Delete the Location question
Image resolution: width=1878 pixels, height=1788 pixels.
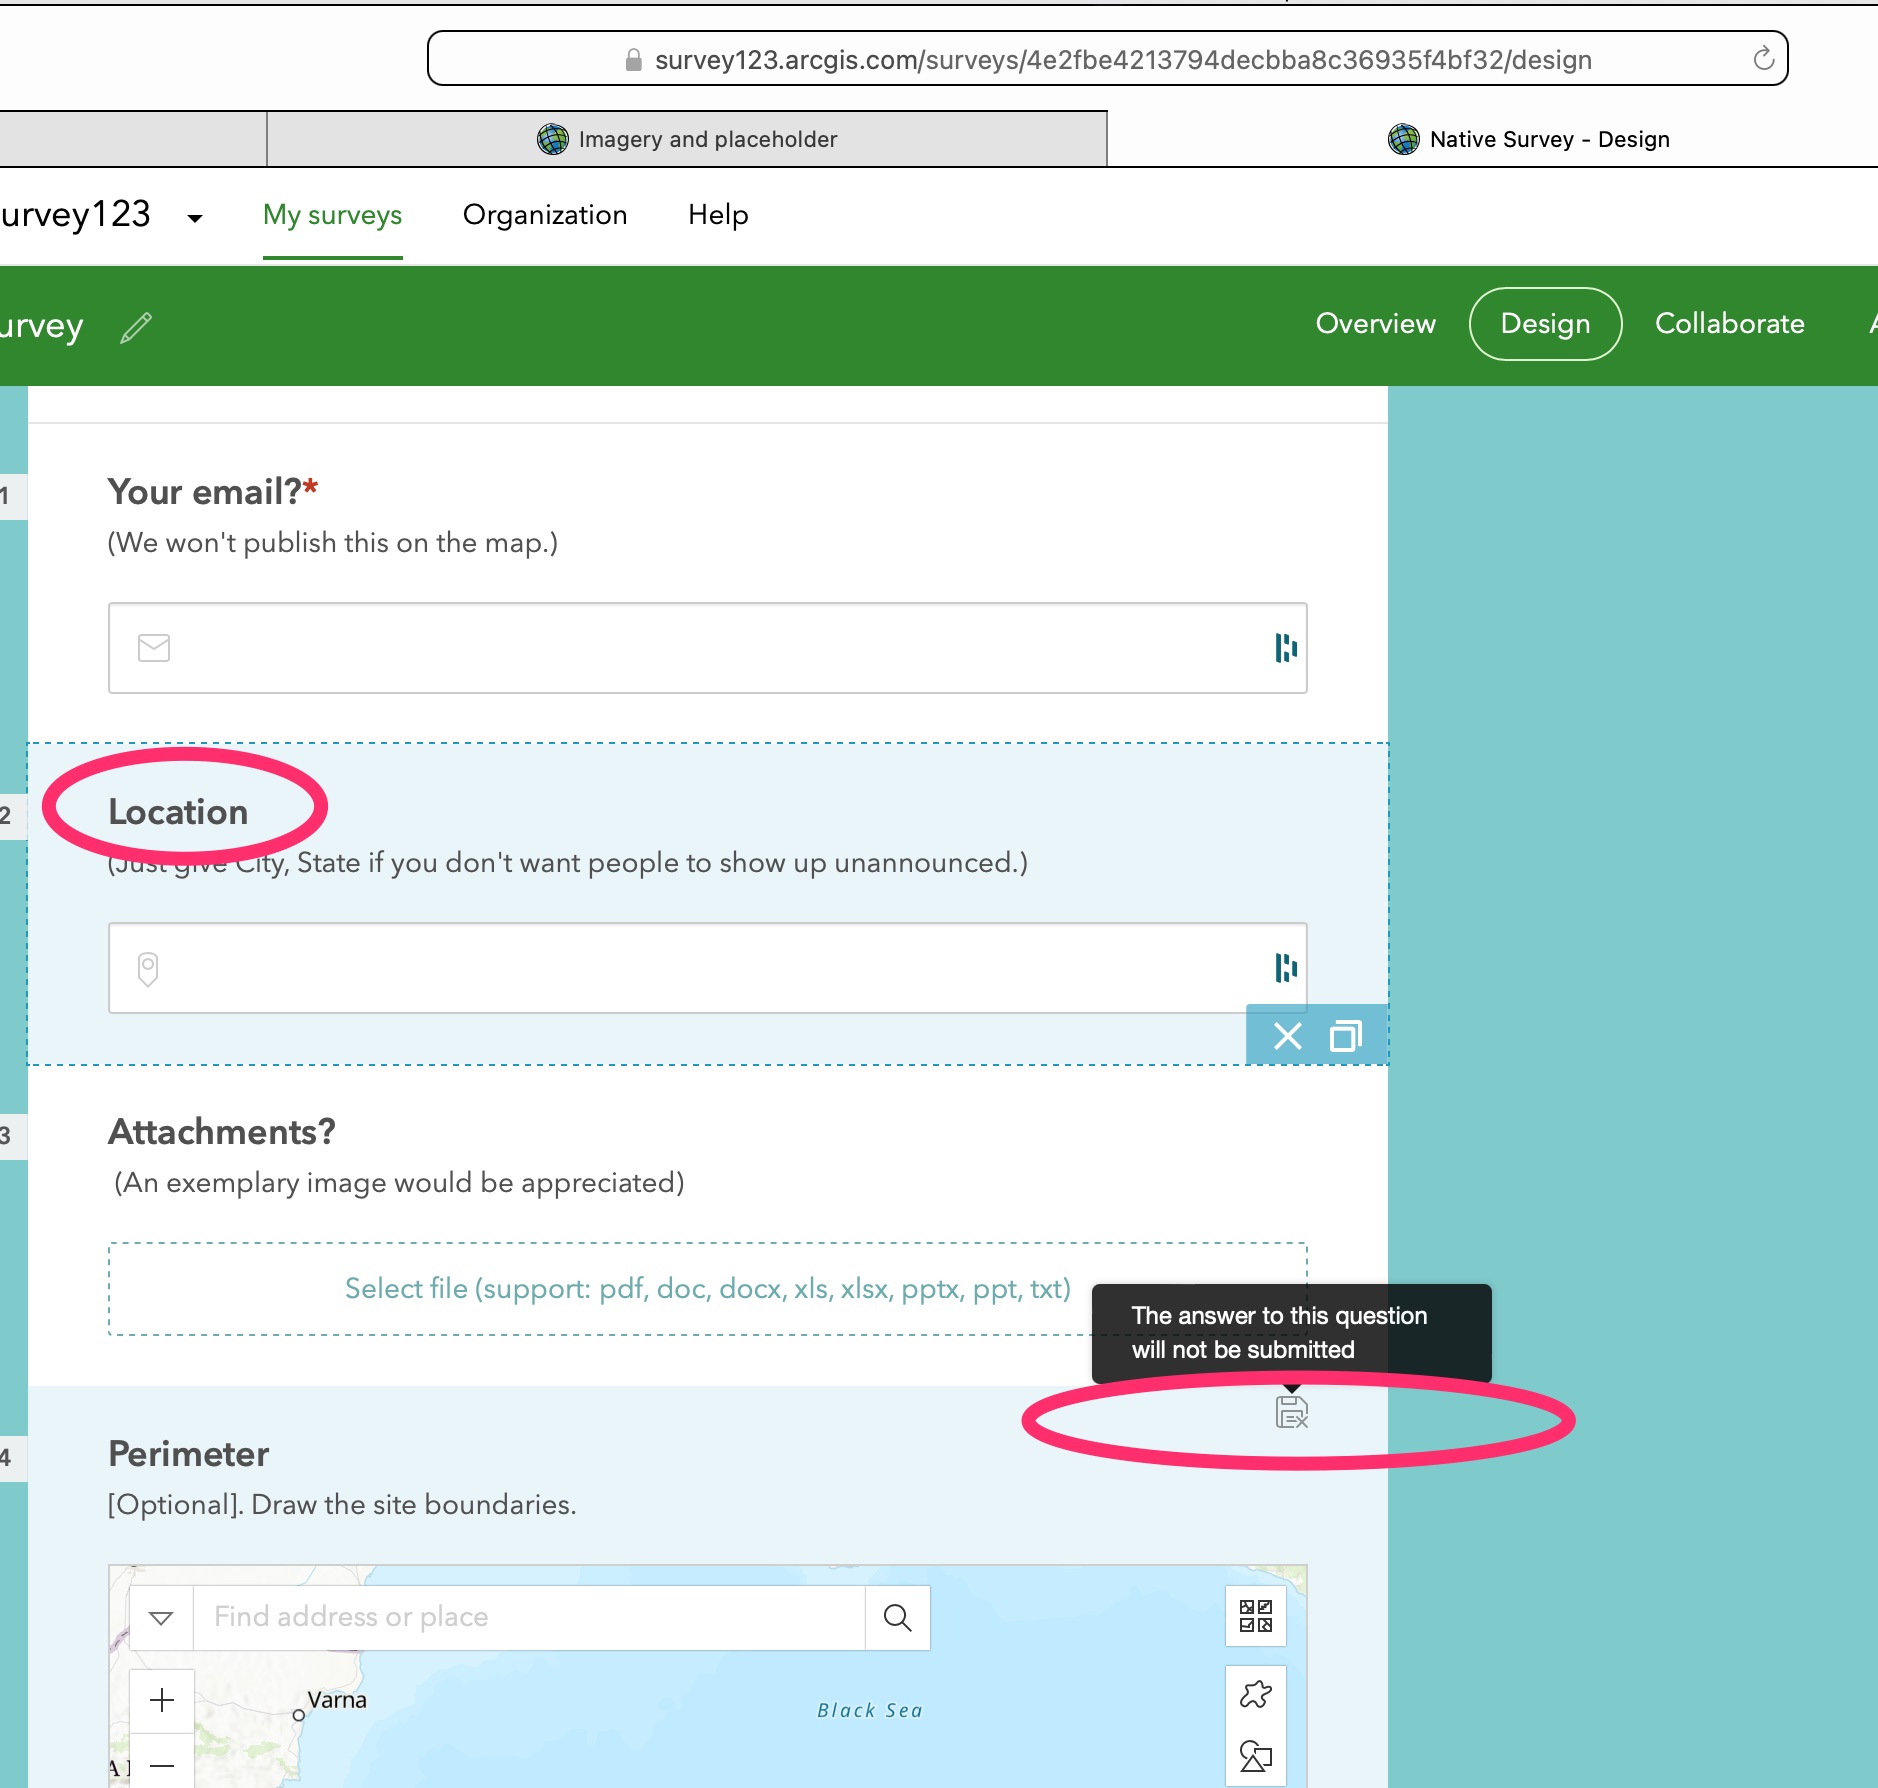1287,1036
